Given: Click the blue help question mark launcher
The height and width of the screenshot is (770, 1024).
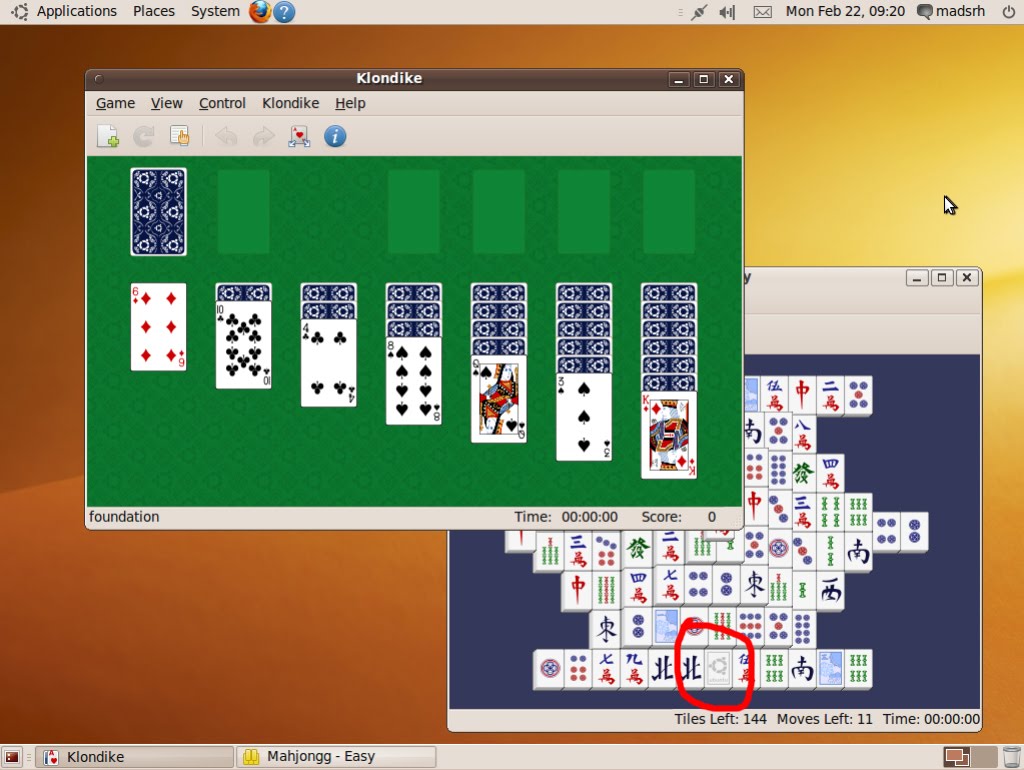Looking at the screenshot, I should pos(283,12).
